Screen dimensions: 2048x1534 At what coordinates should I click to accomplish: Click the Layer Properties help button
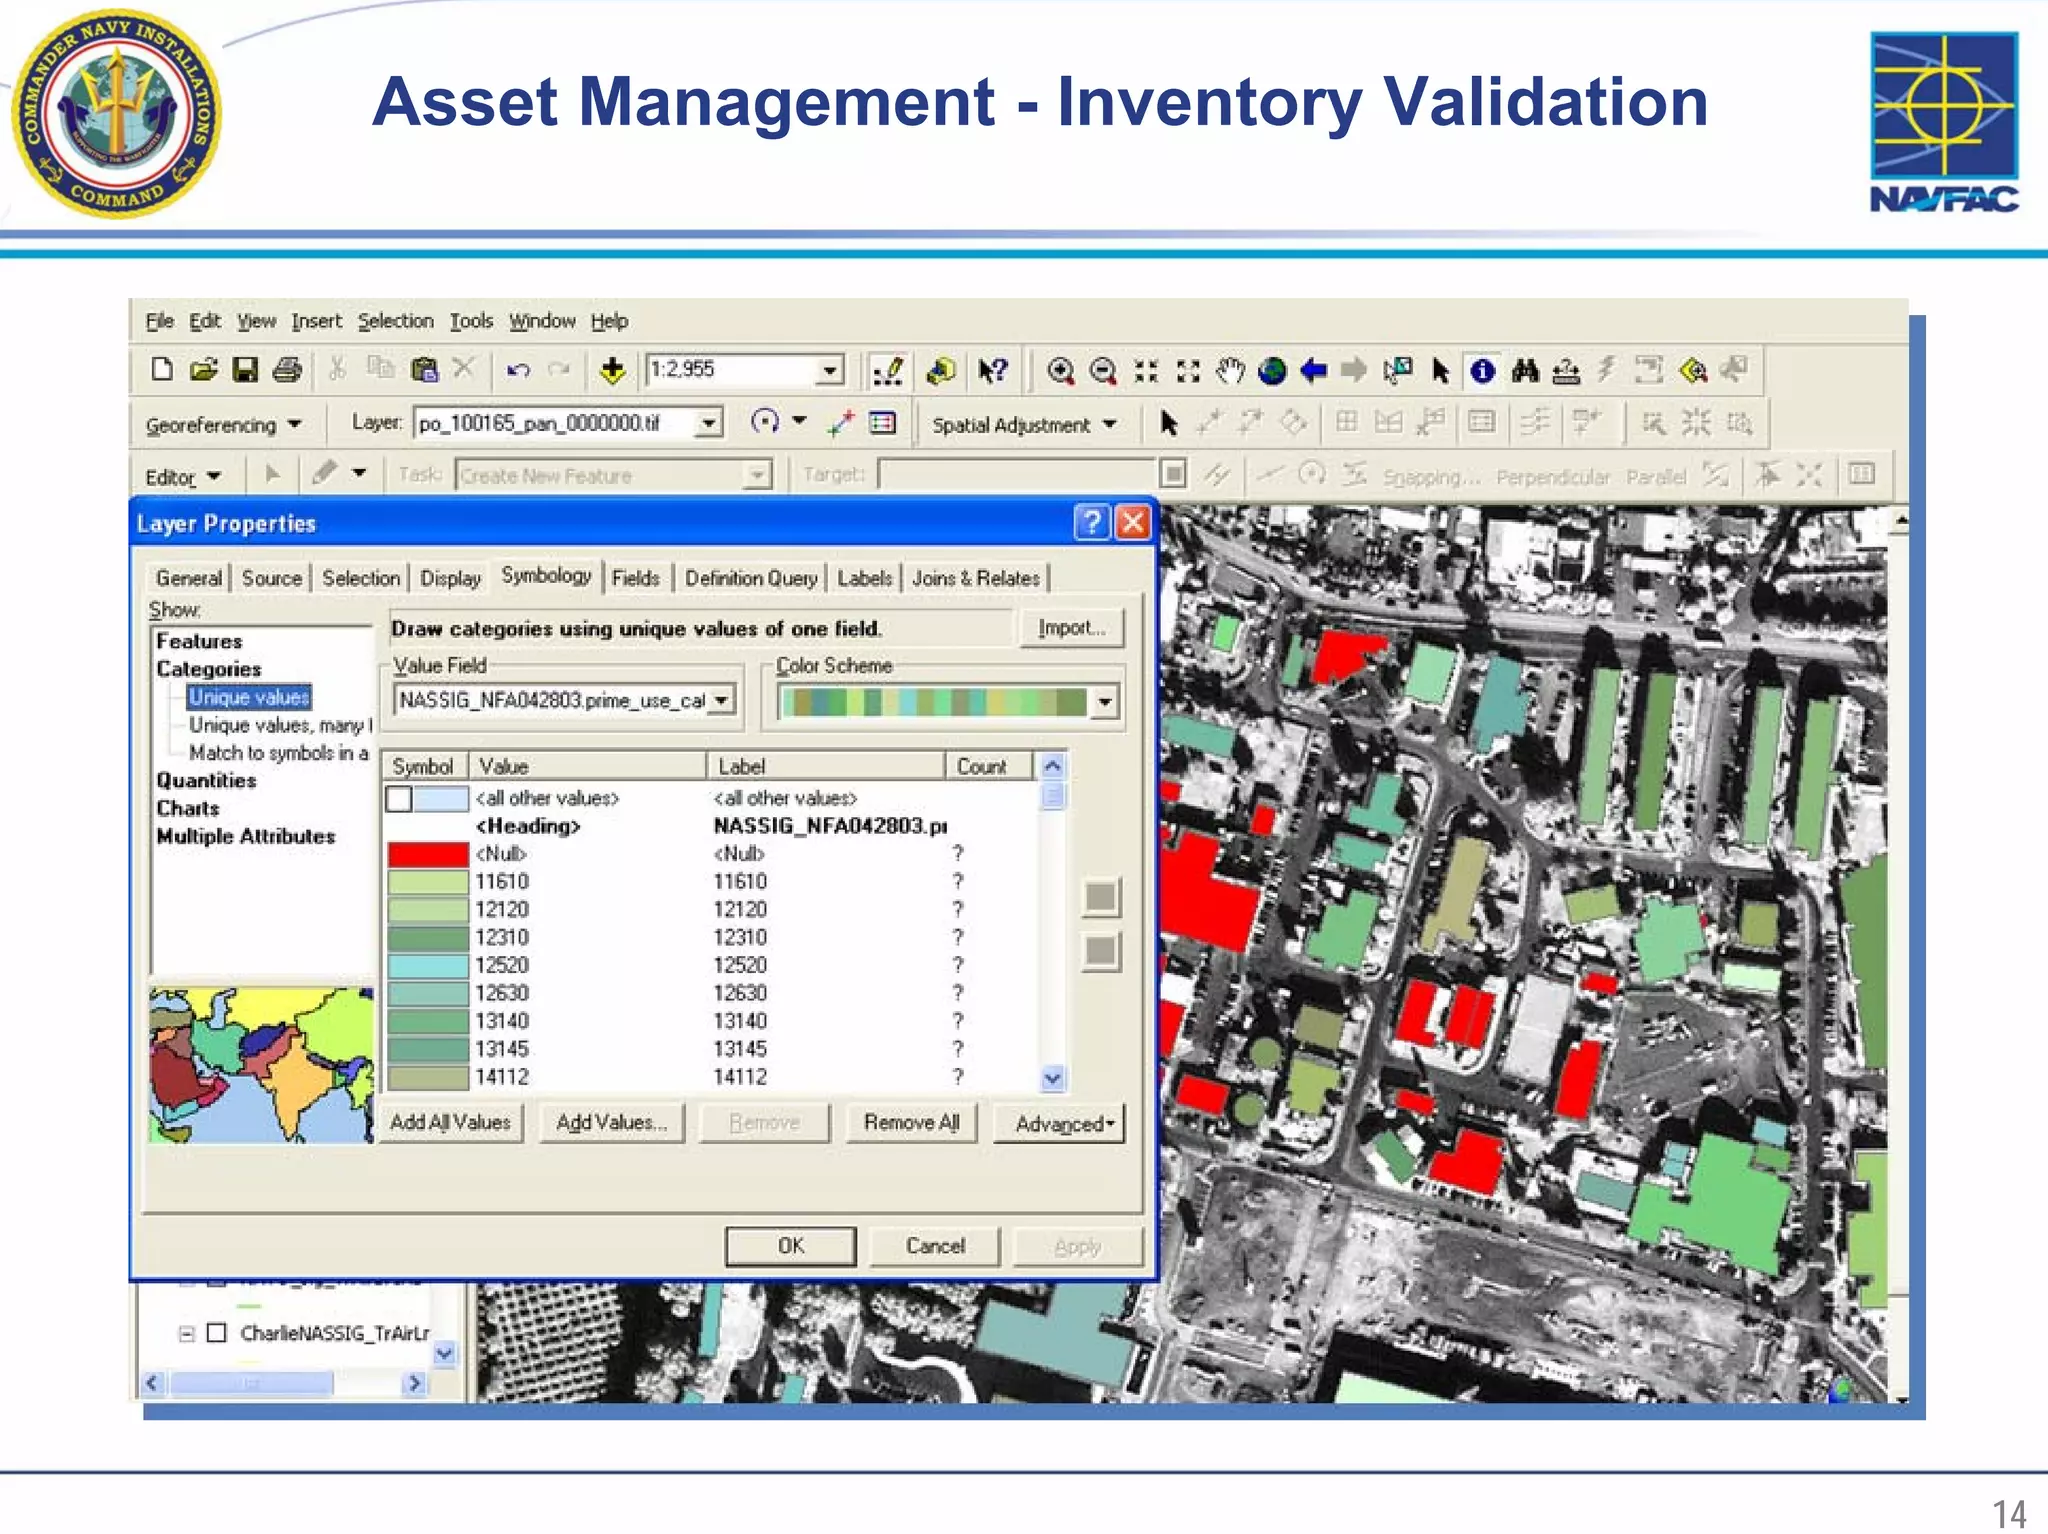click(x=1091, y=522)
